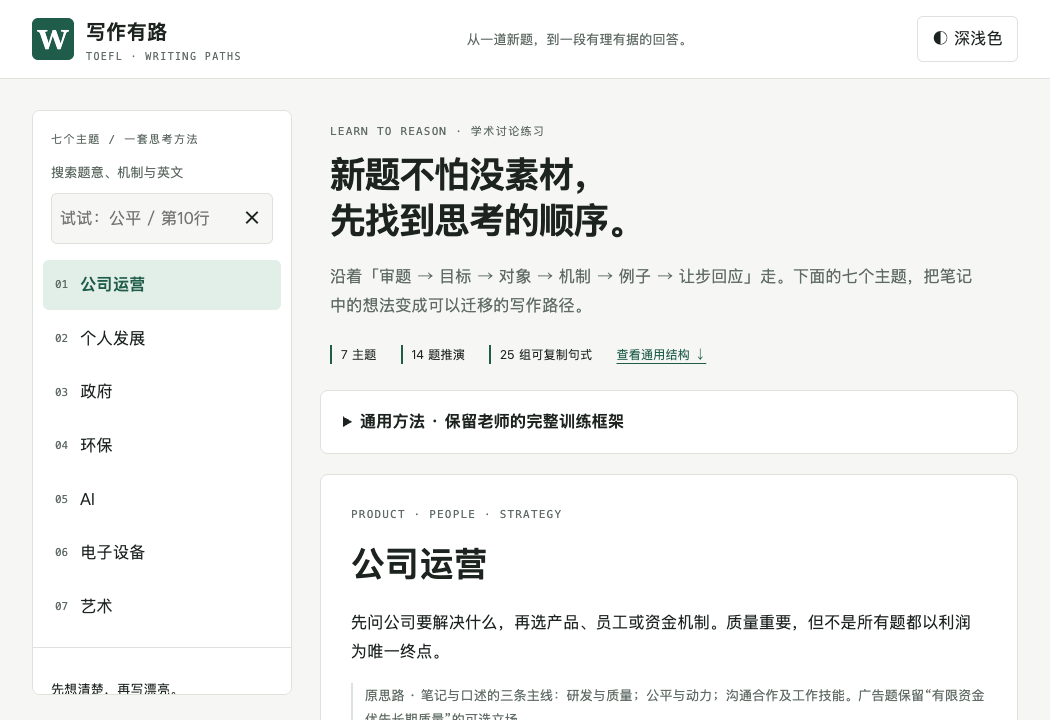Viewport: 1050px width, 720px height.
Task: Focus the 试试：公平 / 第10行 search box
Action: 161,218
